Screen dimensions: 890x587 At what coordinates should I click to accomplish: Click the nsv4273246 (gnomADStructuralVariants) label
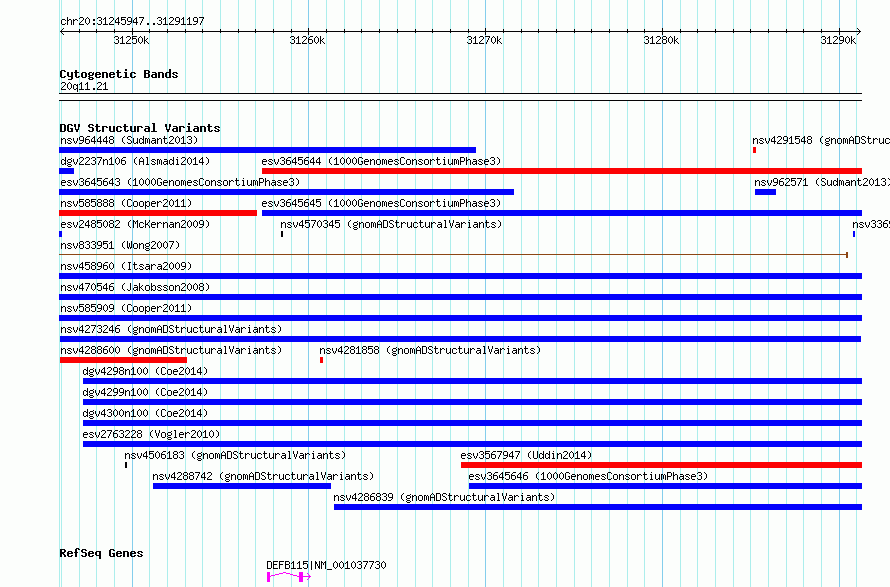tap(171, 329)
